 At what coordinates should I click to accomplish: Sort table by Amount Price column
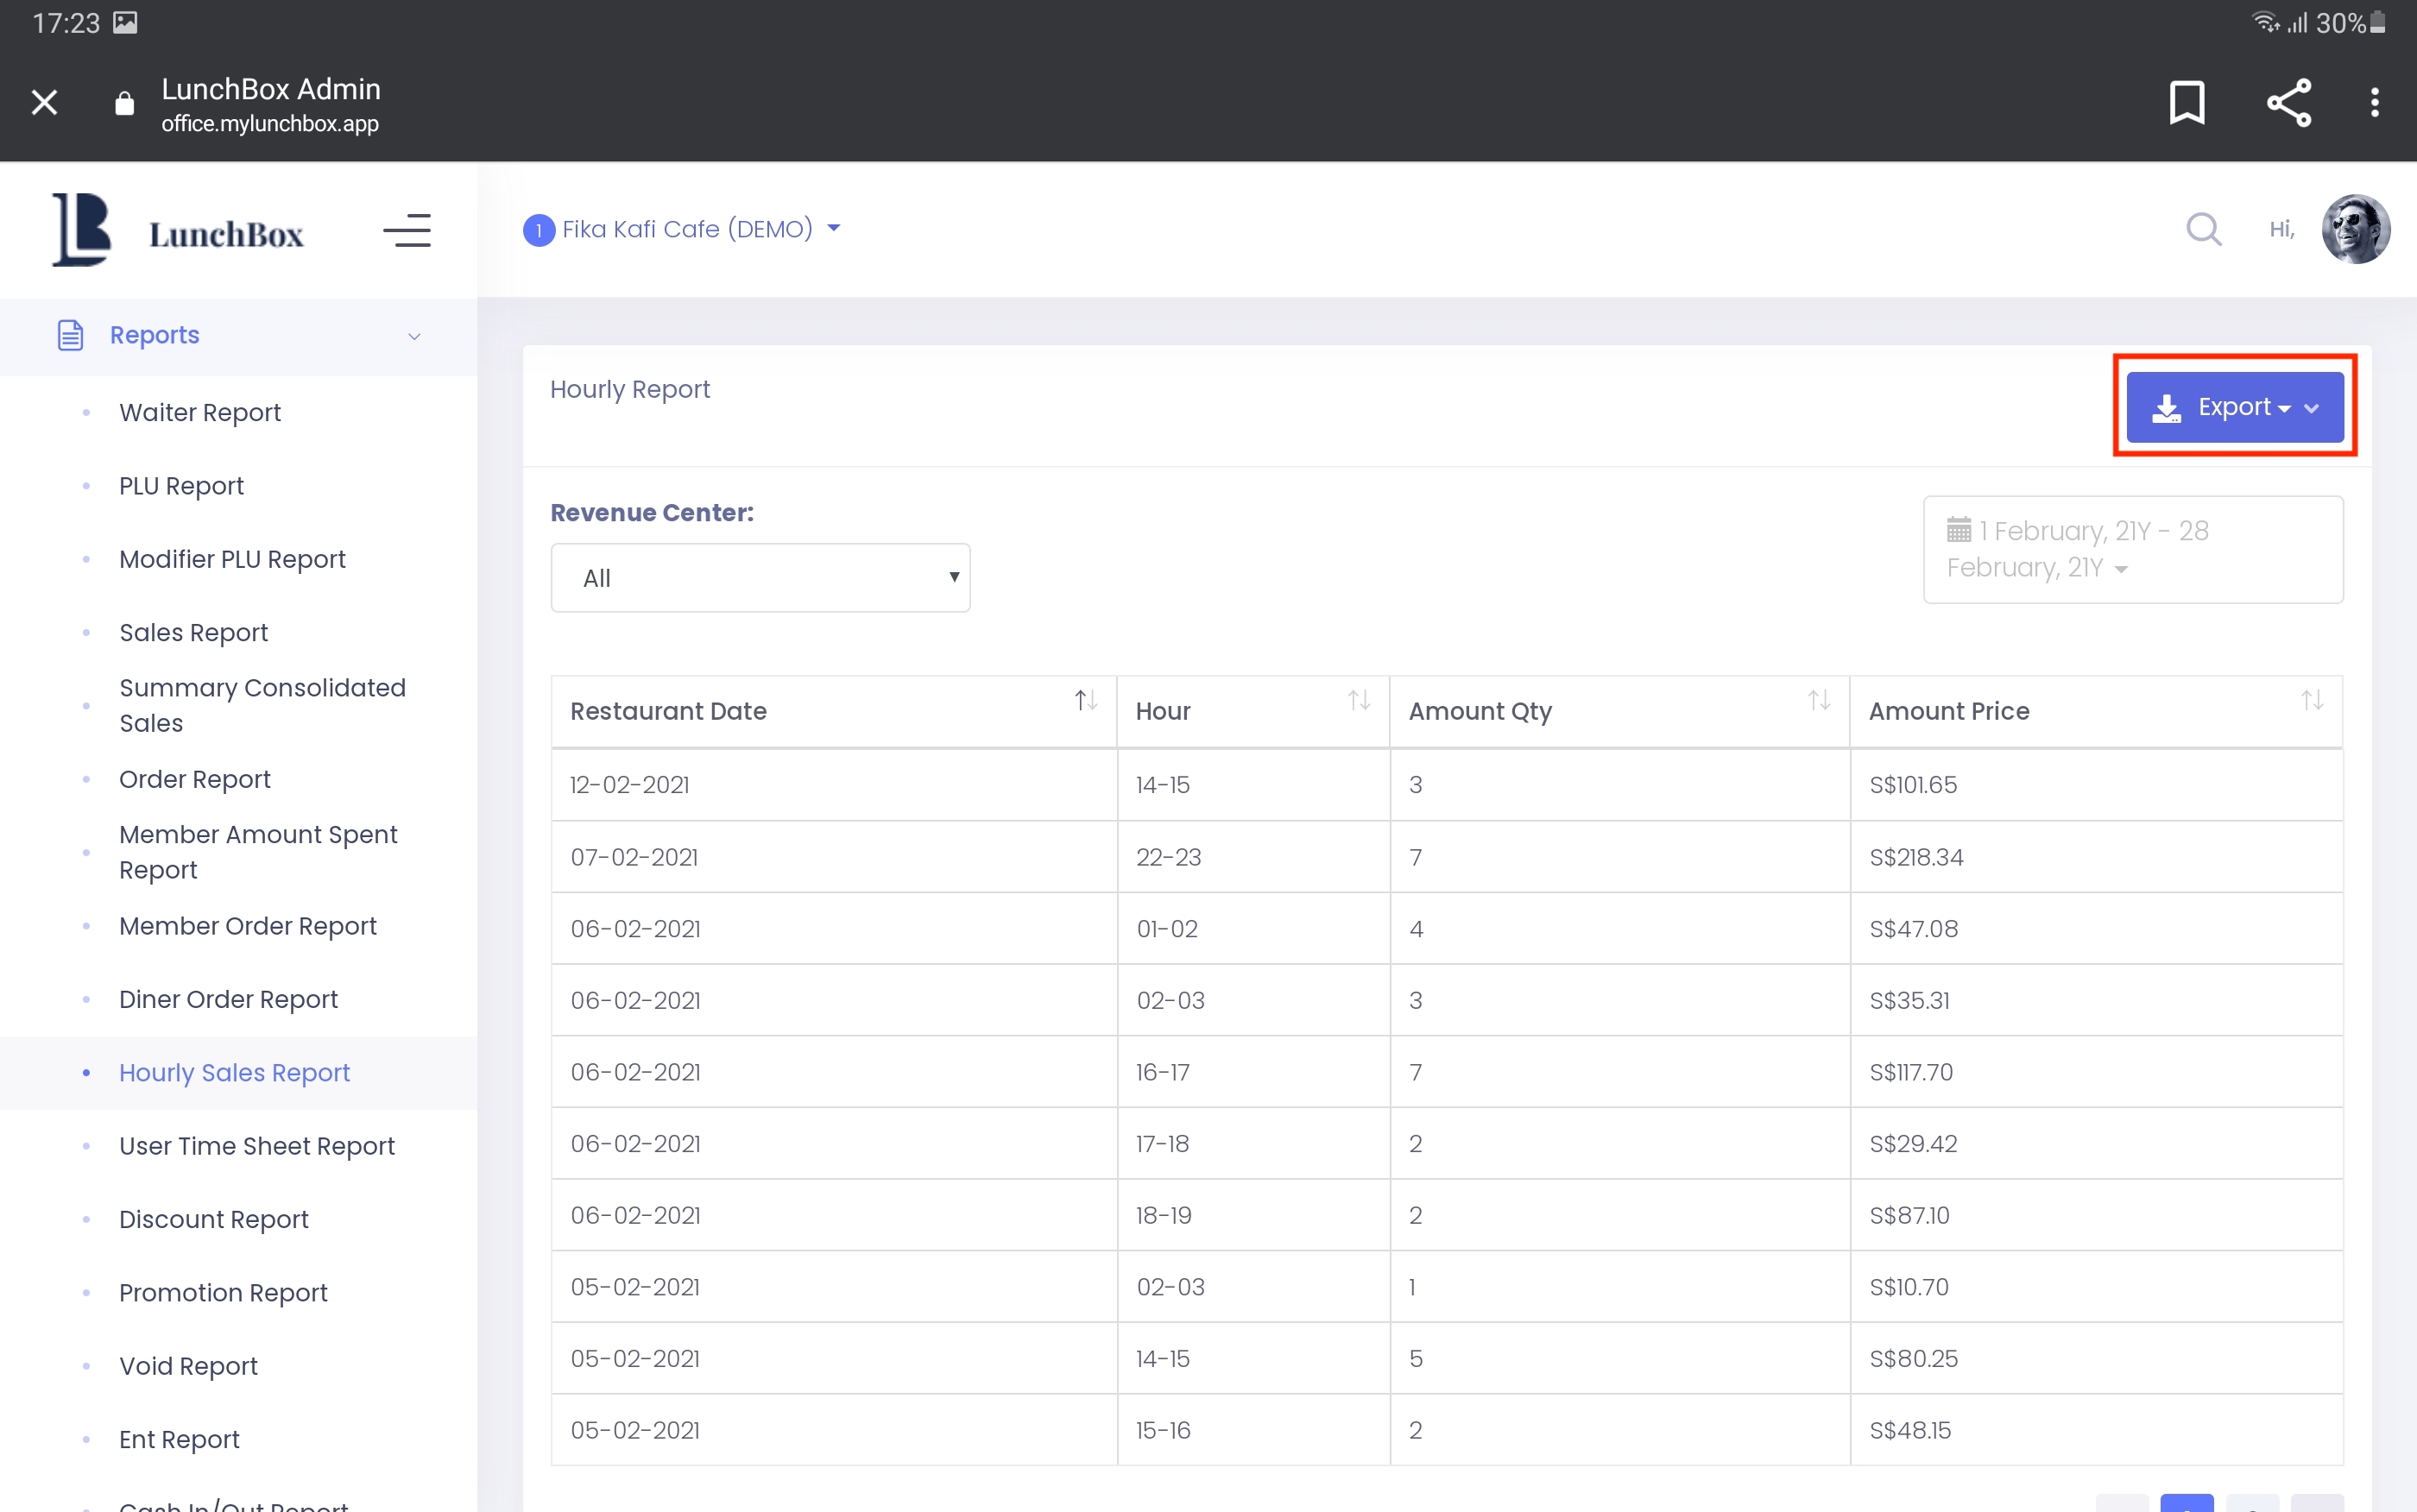tap(2311, 700)
